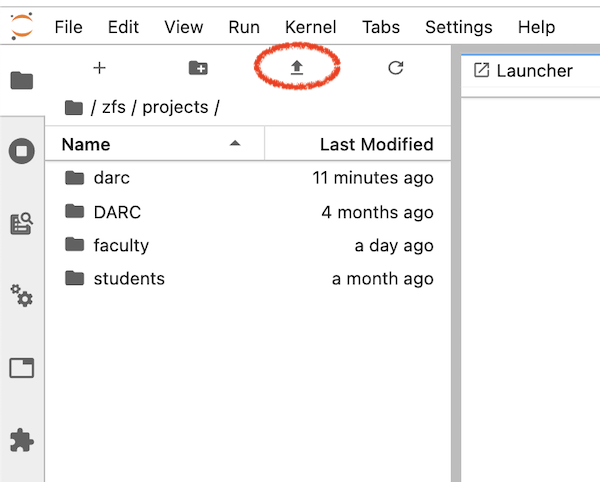This screenshot has width=600, height=482.
Task: Create a new folder via toolbar icon
Action: (198, 68)
